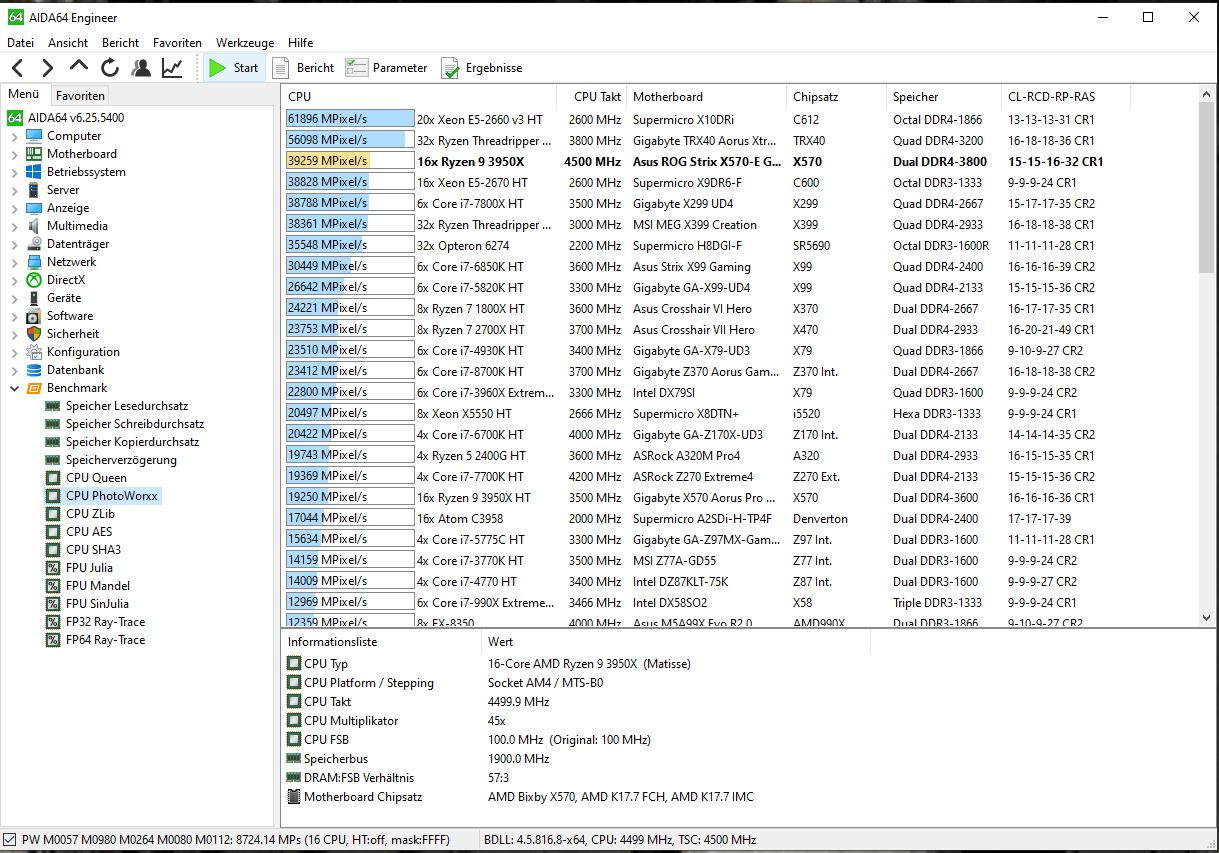The image size is (1219, 853).
Task: Select the Software icon in the tree
Action: [x=35, y=316]
